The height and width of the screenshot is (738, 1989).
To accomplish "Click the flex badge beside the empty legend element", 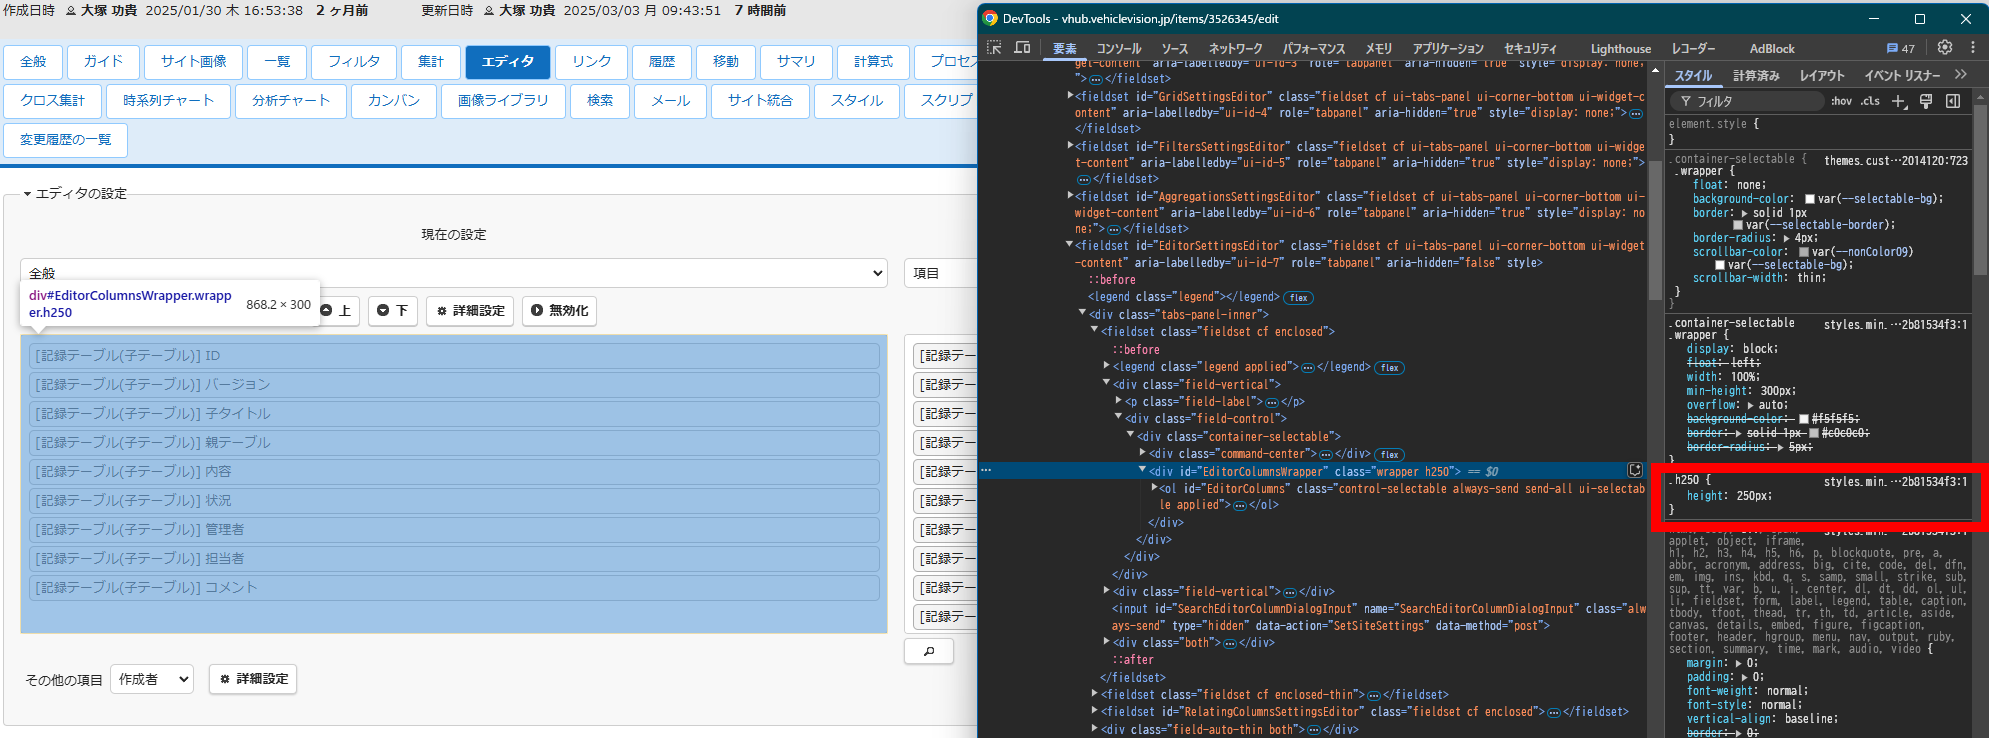I will coord(1299,298).
